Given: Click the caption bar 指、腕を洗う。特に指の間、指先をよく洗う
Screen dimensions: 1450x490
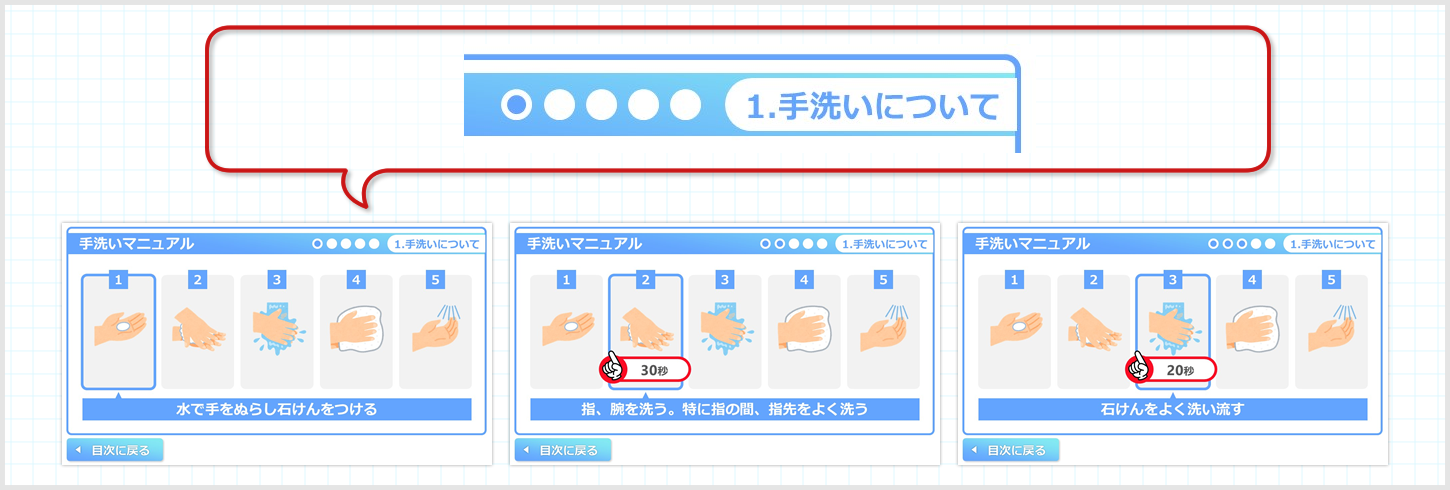Looking at the screenshot, I should [x=725, y=409].
